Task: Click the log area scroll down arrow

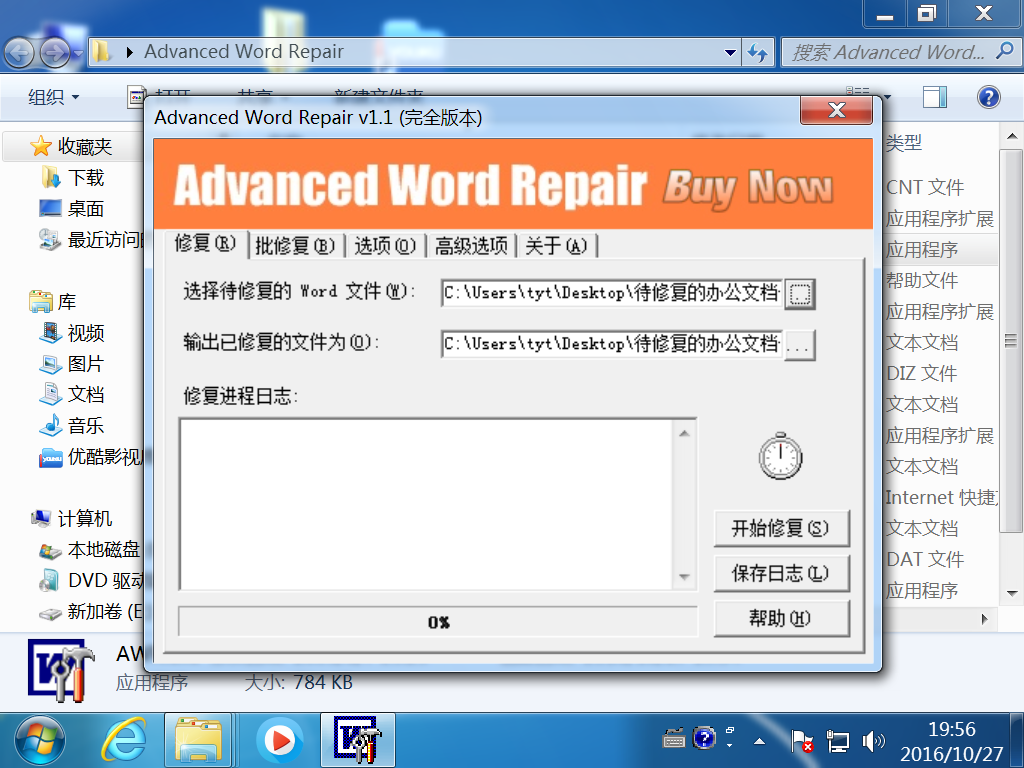Action: pyautogui.click(x=684, y=577)
